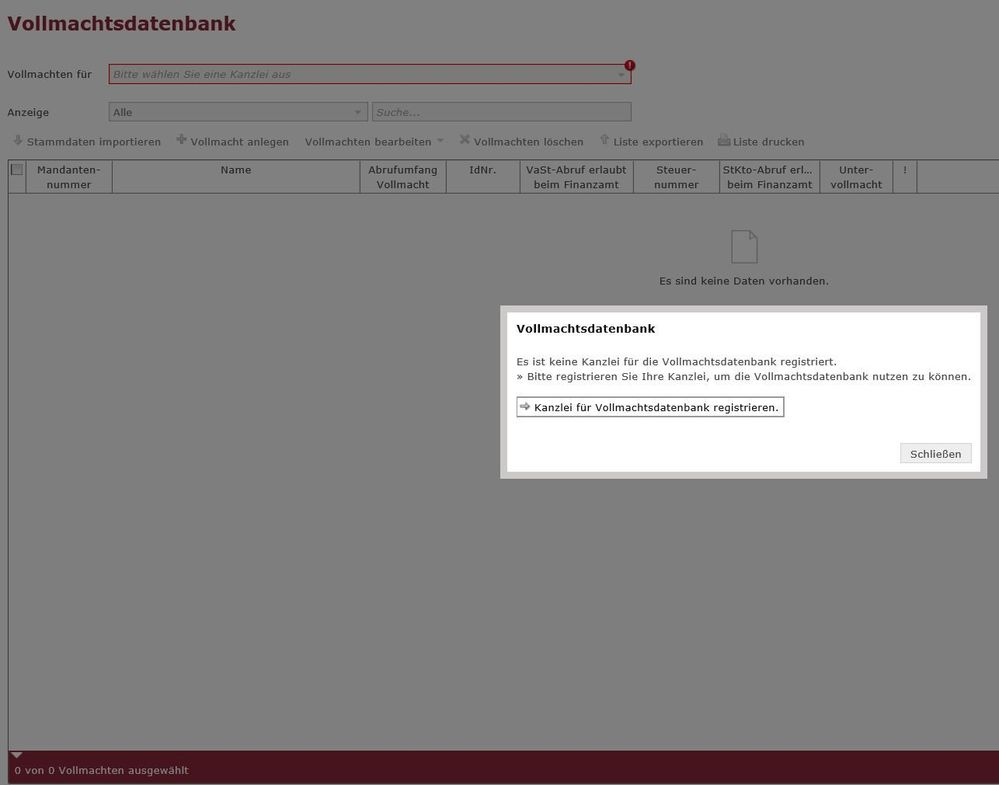
Task: Click the red error indicator icon
Action: 629,65
